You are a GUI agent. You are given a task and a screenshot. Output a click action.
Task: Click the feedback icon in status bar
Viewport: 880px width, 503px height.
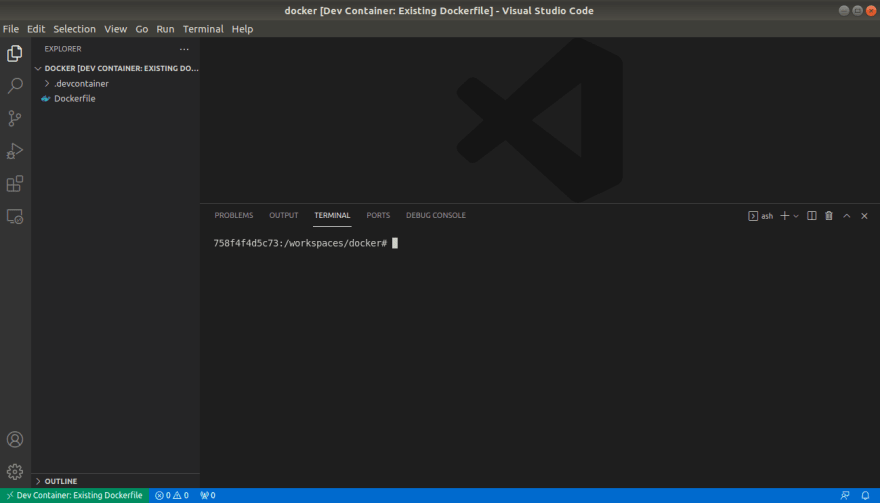845,495
